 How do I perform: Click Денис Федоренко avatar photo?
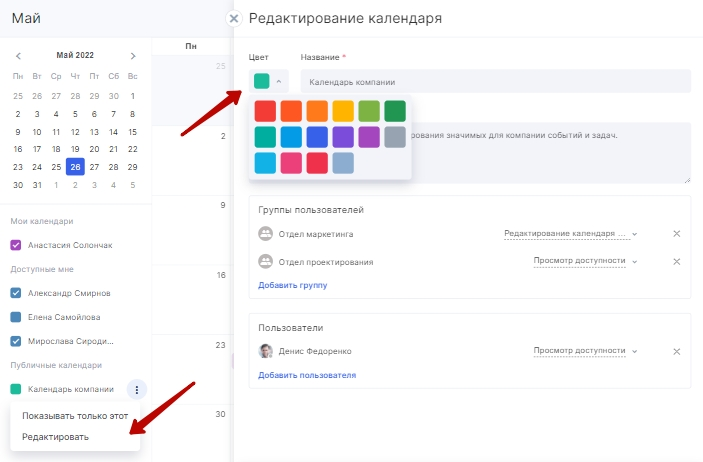(266, 351)
